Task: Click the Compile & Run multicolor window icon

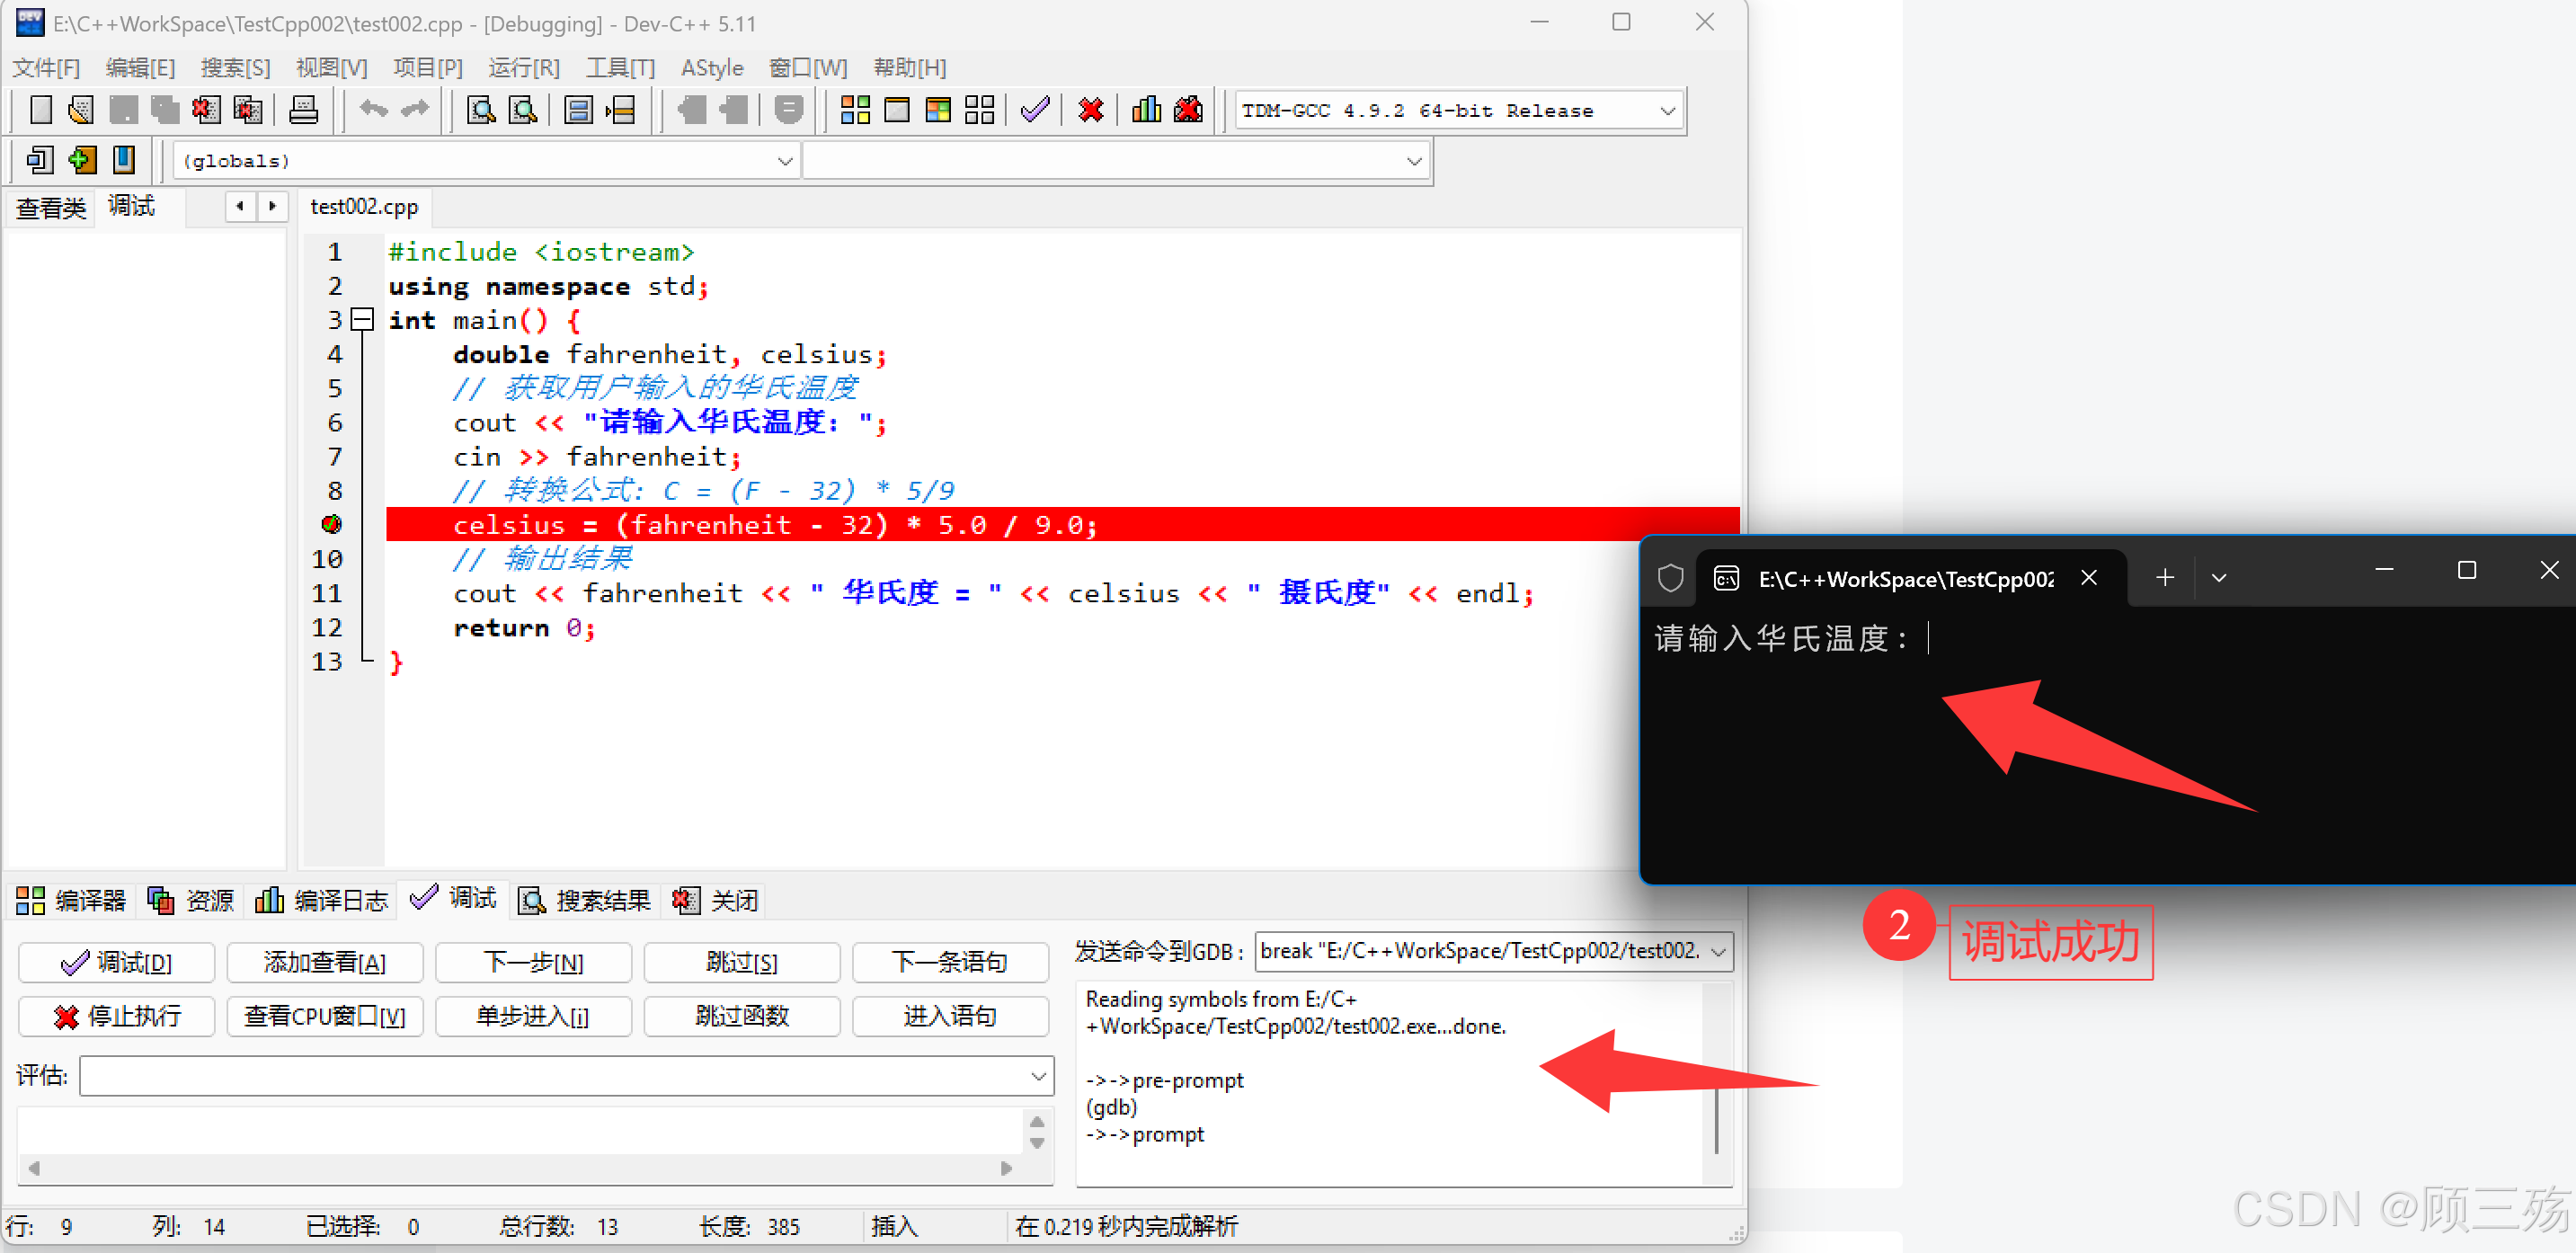Action: [x=938, y=110]
